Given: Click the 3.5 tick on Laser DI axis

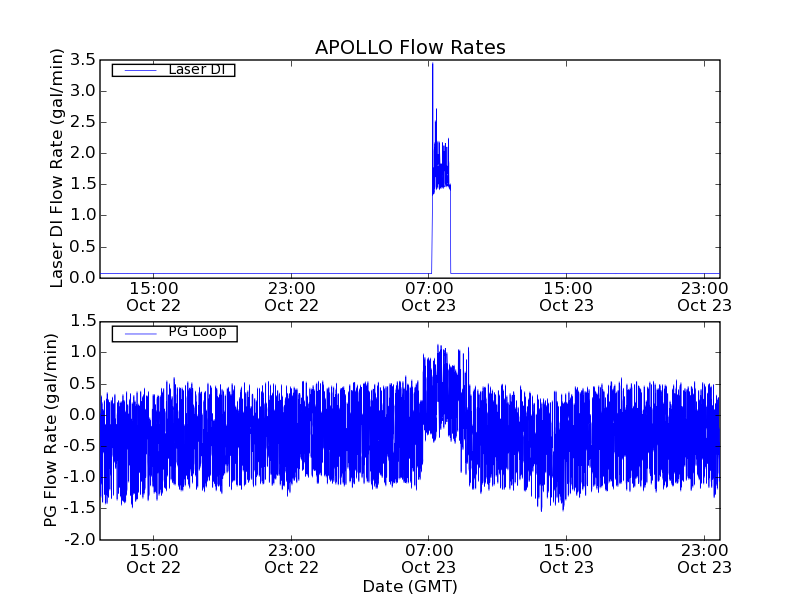Looking at the screenshot, I should click(83, 60).
